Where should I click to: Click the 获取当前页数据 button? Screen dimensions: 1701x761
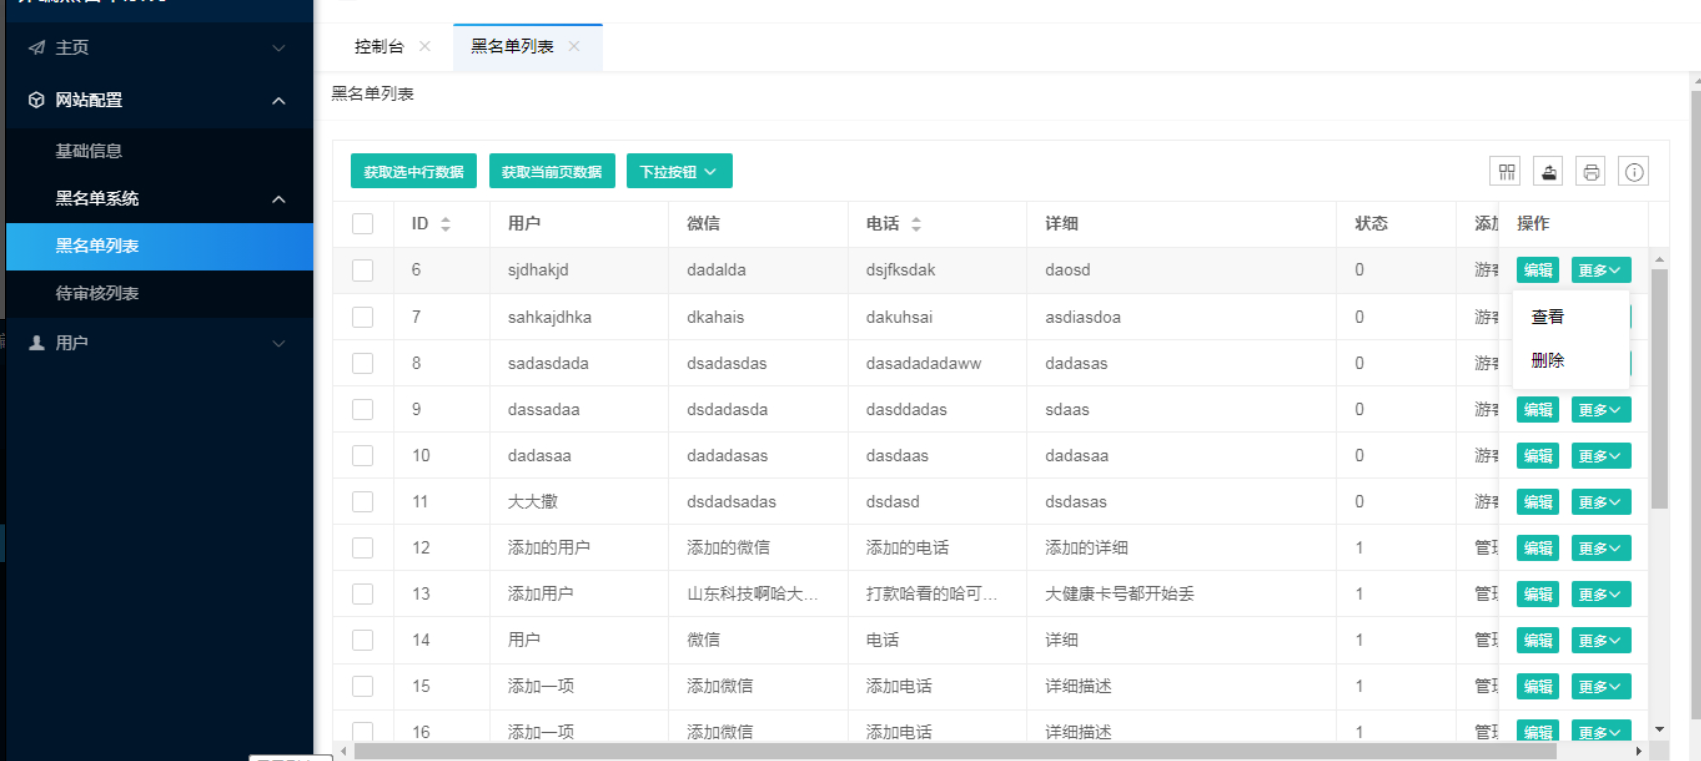click(x=552, y=171)
